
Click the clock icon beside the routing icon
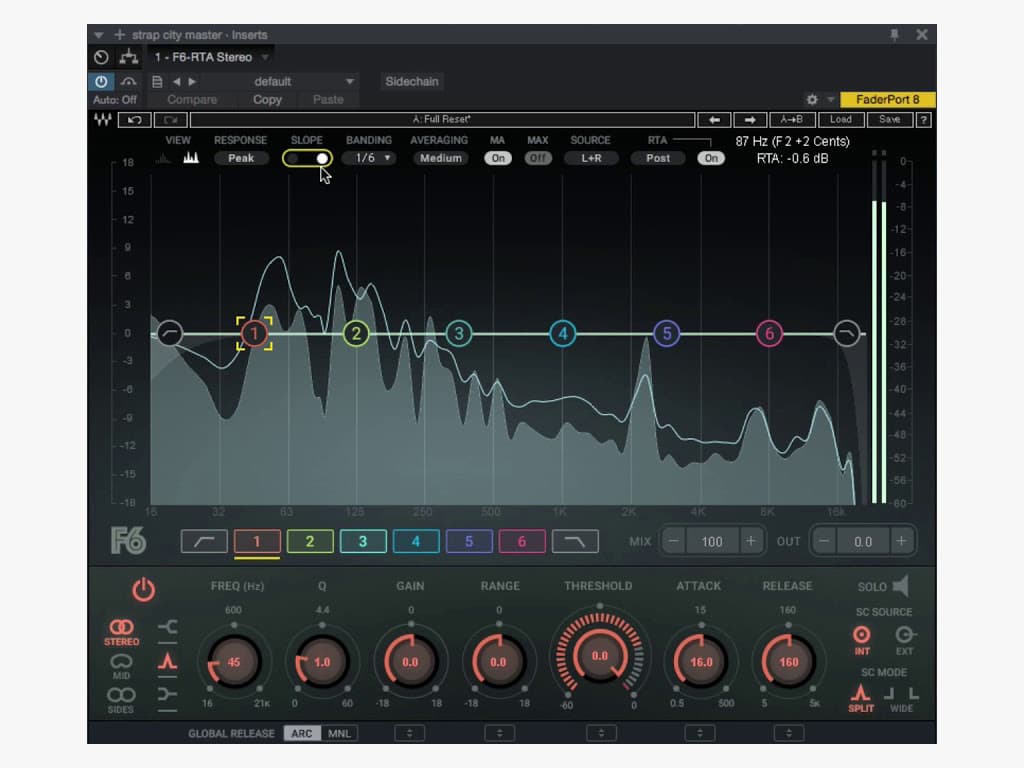tap(101, 57)
